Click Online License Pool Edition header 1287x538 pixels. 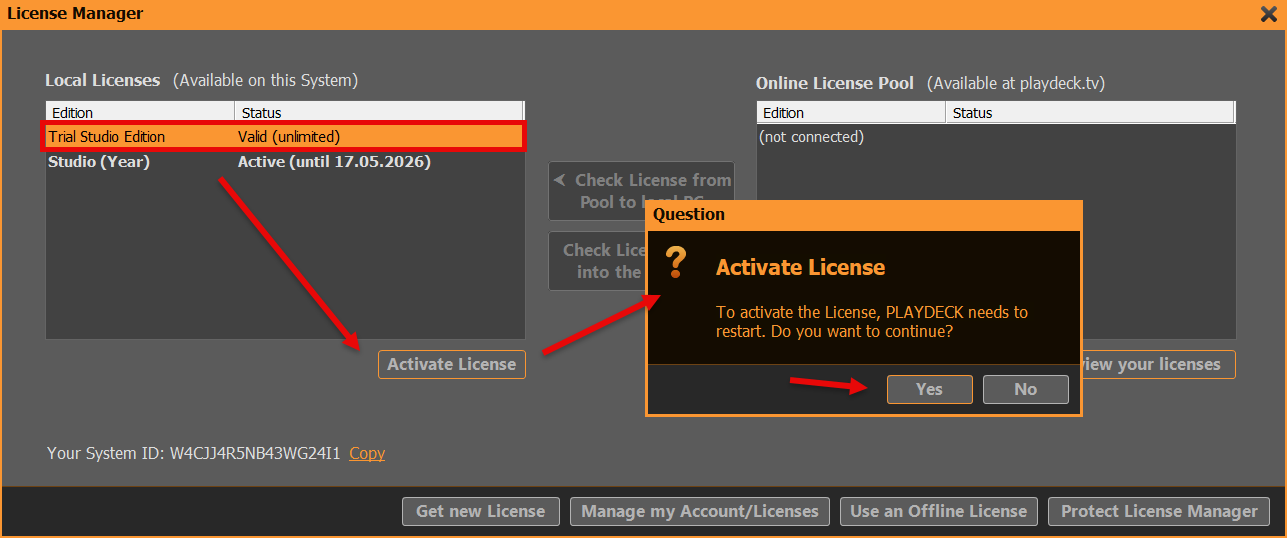[851, 112]
